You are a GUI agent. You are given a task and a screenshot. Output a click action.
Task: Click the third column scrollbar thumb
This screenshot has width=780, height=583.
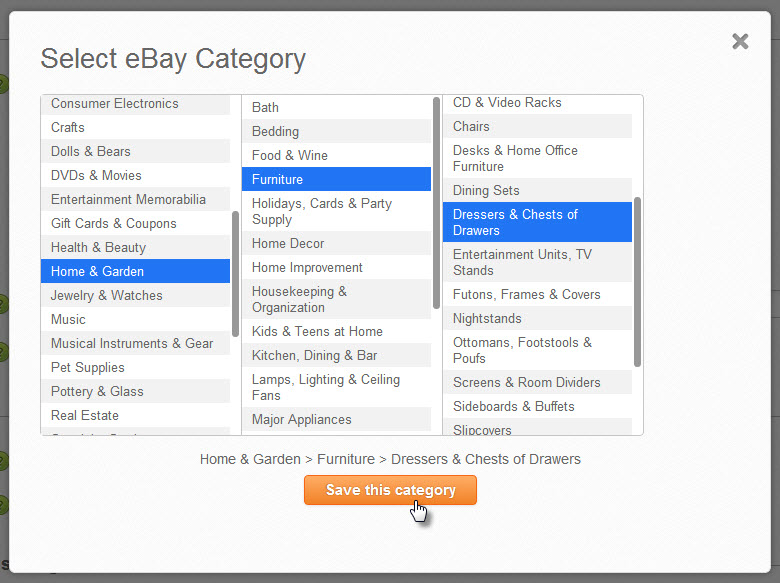coord(637,282)
